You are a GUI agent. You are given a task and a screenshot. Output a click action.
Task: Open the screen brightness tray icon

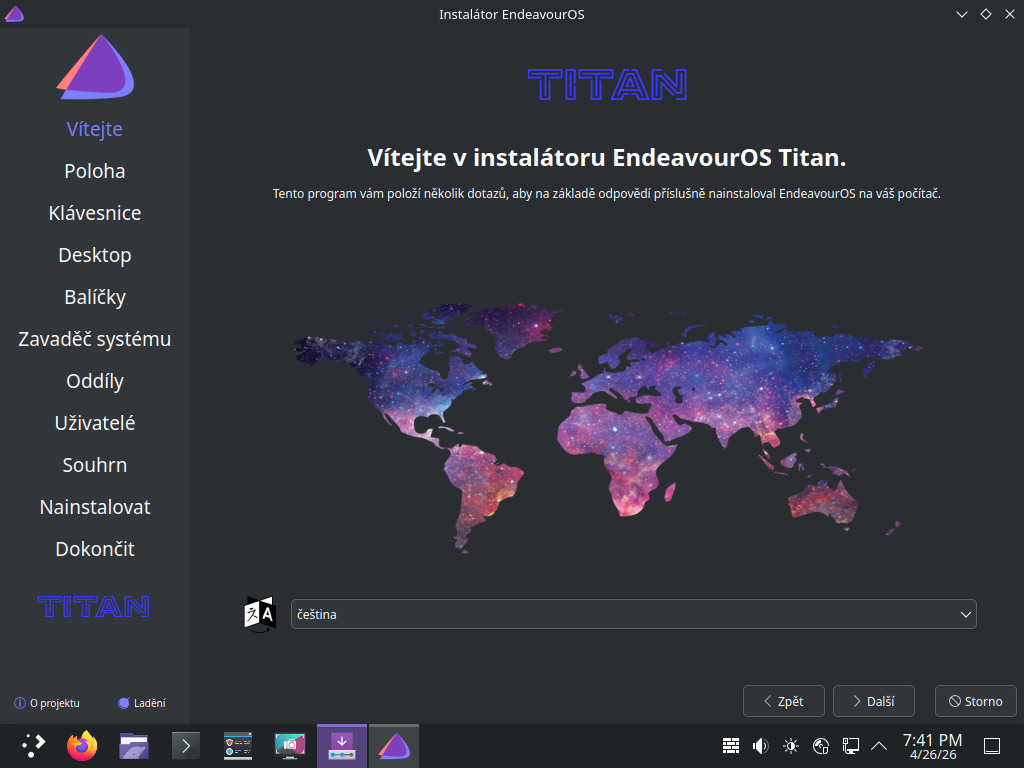(791, 746)
